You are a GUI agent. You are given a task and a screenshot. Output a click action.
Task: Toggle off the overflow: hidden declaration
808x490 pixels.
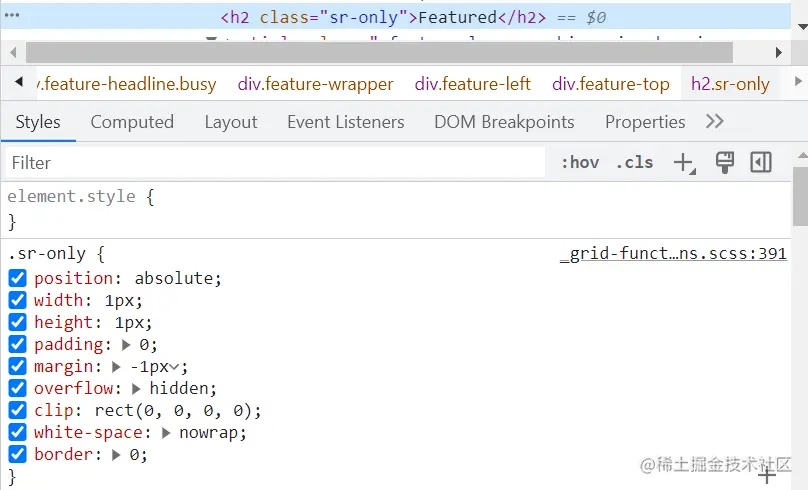[x=18, y=388]
